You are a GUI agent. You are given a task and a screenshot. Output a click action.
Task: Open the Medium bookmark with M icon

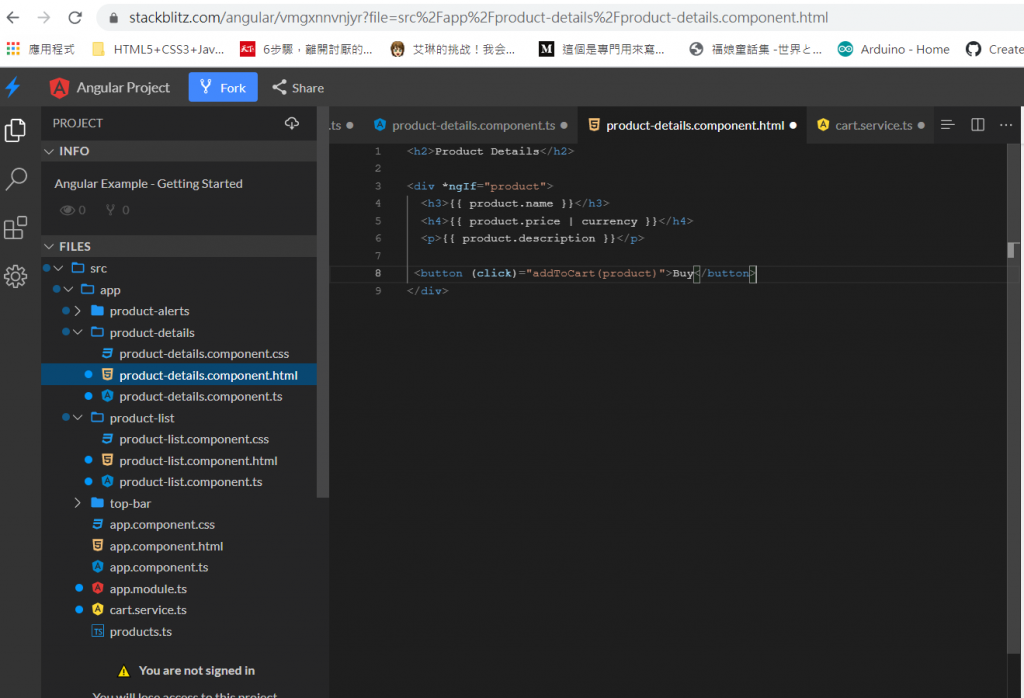(x=601, y=49)
